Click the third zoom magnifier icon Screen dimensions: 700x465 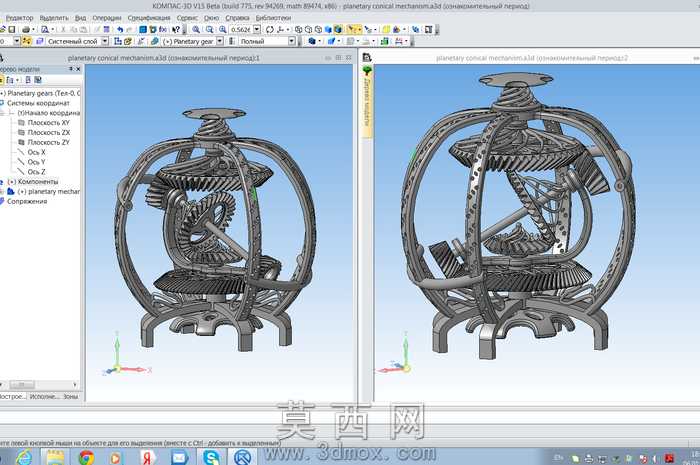click(x=222, y=29)
